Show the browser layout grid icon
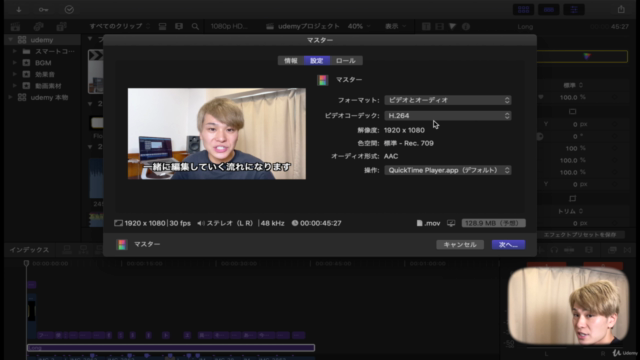The image size is (640, 360). (x=524, y=9)
